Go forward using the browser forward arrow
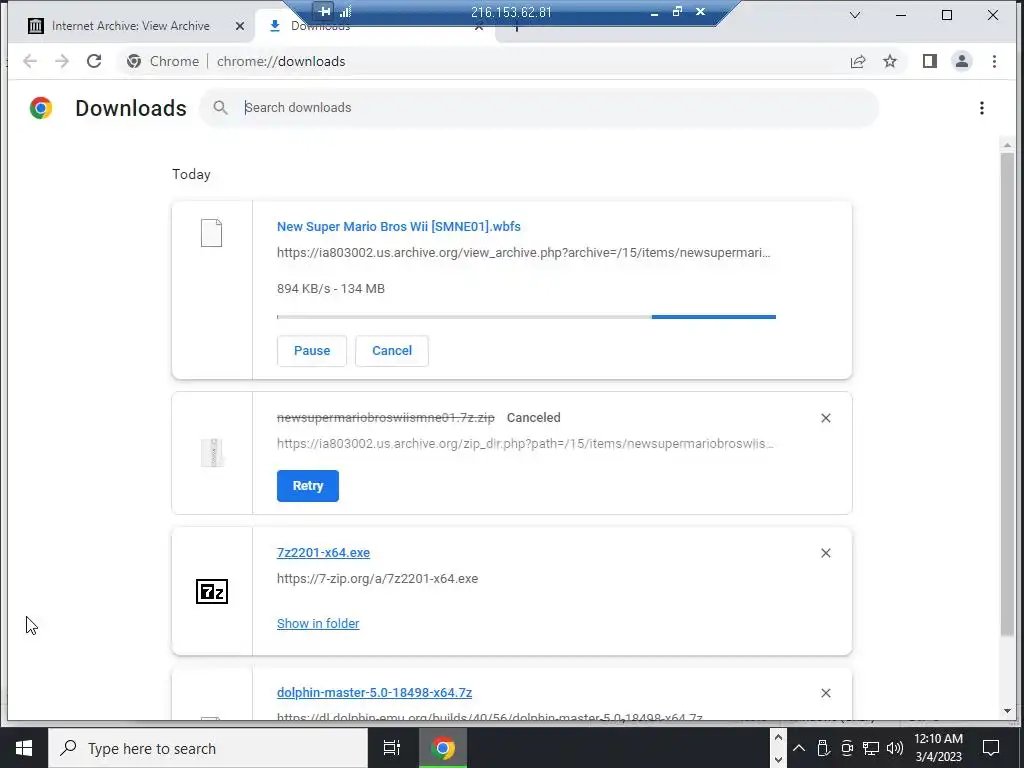Screen dimensions: 1024x768 click(x=62, y=61)
